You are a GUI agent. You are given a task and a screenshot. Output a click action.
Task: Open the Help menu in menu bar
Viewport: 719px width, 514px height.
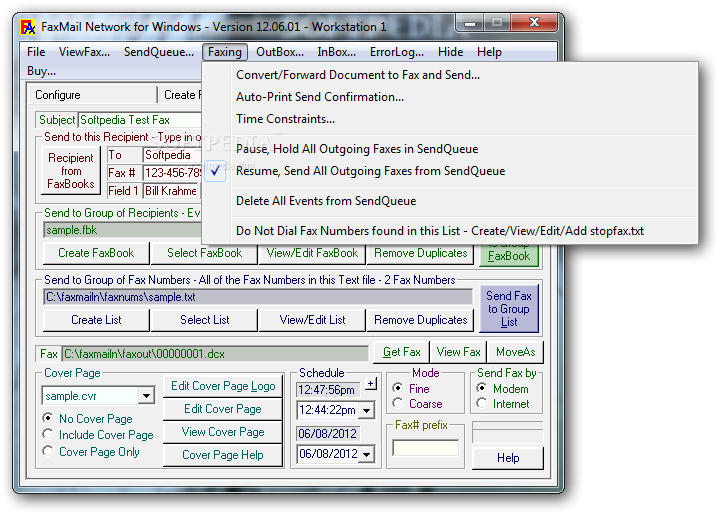click(489, 52)
